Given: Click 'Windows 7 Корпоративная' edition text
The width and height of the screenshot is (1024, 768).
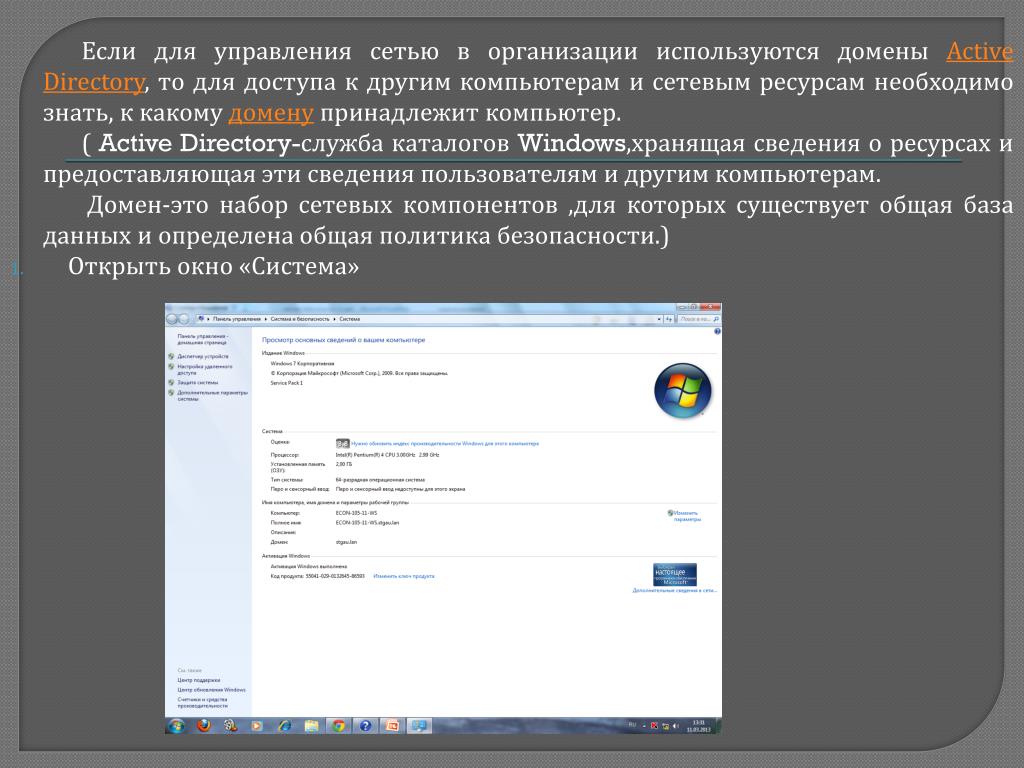Looking at the screenshot, I should point(302,364).
